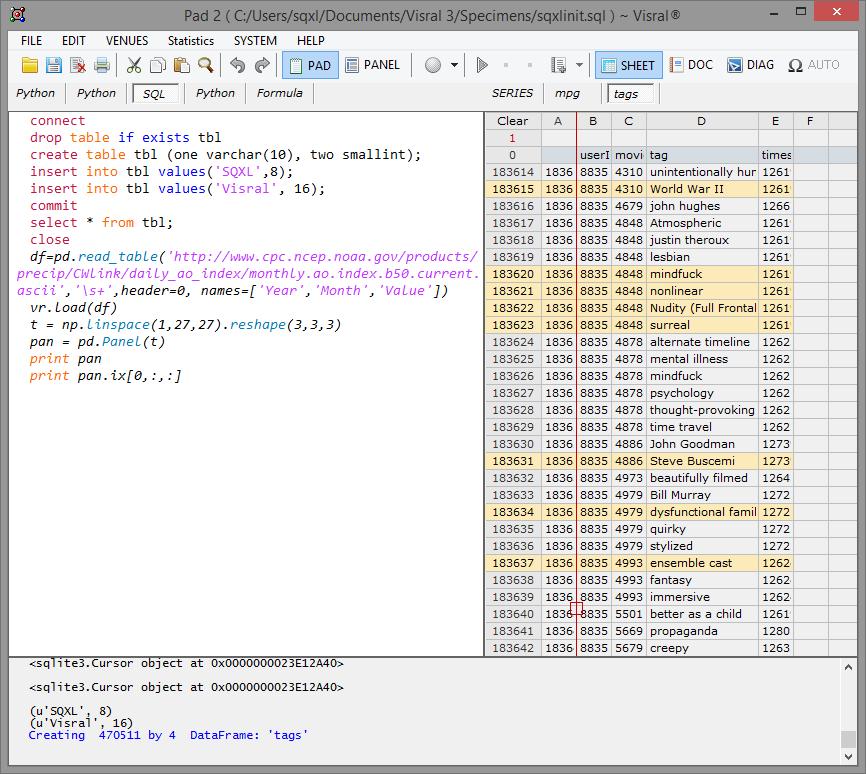Screen dimensions: 866x774
Task: Click the print icon
Action: (x=102, y=65)
